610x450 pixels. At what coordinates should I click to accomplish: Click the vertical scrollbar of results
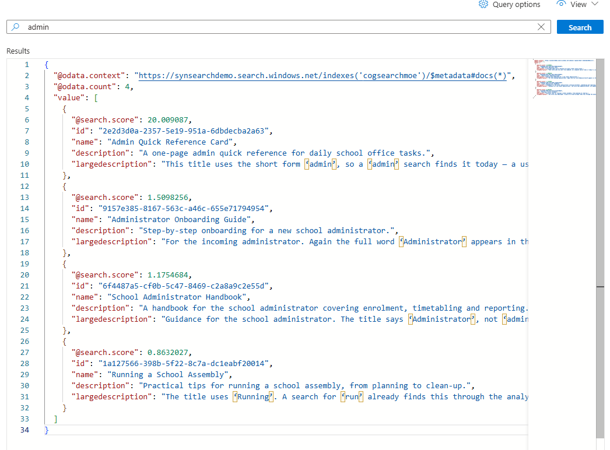pos(600,249)
